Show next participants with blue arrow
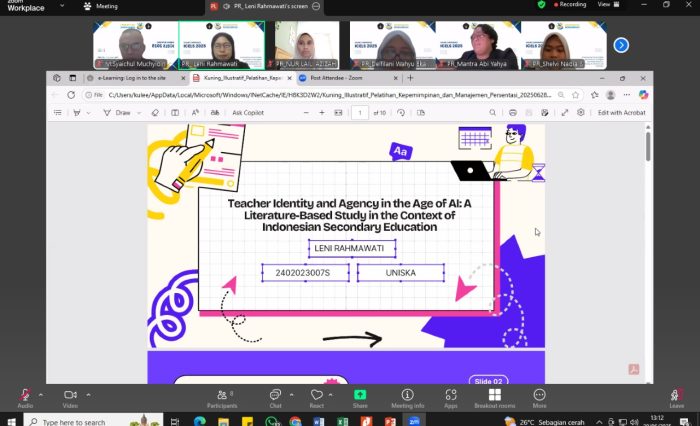700x426 pixels. tap(620, 45)
